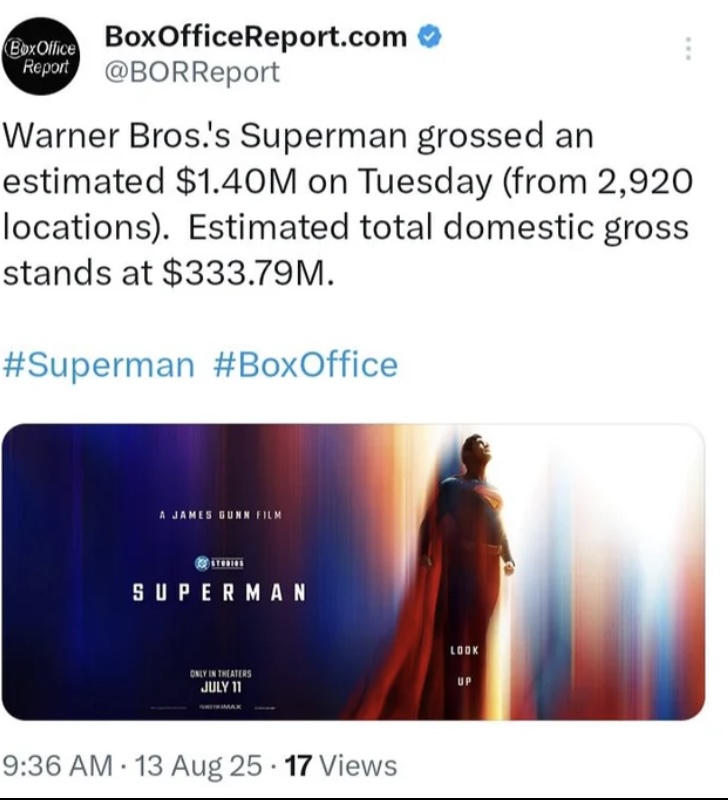This screenshot has height=800, width=728.
Task: Open the BoxOfficeReport.com display name
Action: (256, 36)
